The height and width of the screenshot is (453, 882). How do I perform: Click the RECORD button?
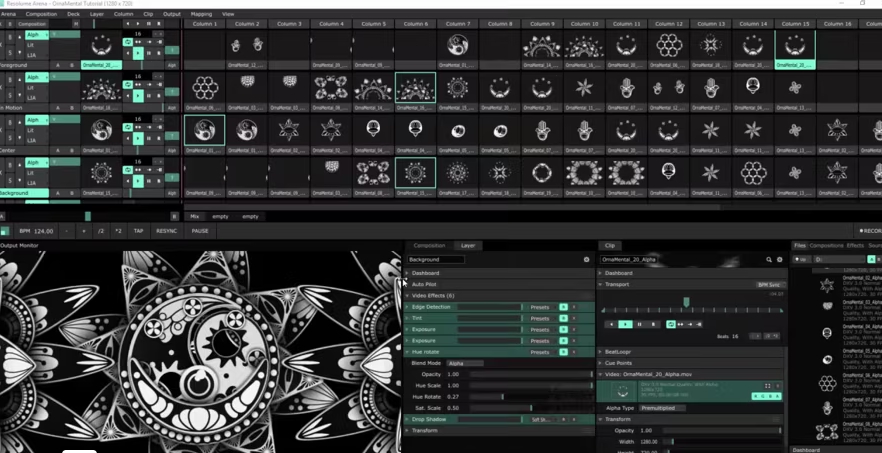tap(870, 231)
